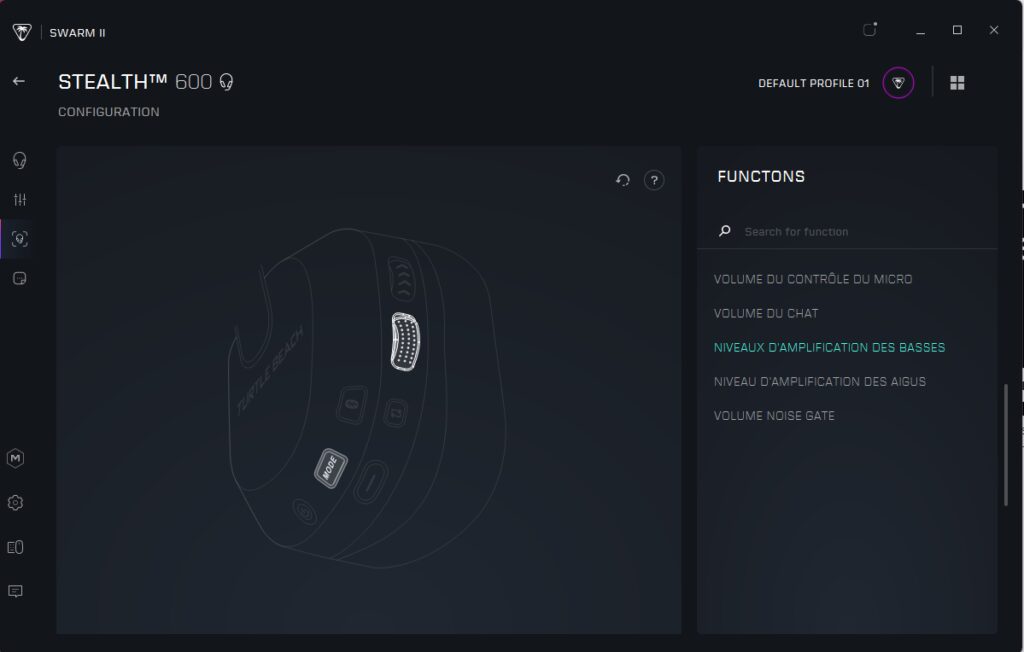Select the MODE button on the headset diagram

[x=329, y=468]
